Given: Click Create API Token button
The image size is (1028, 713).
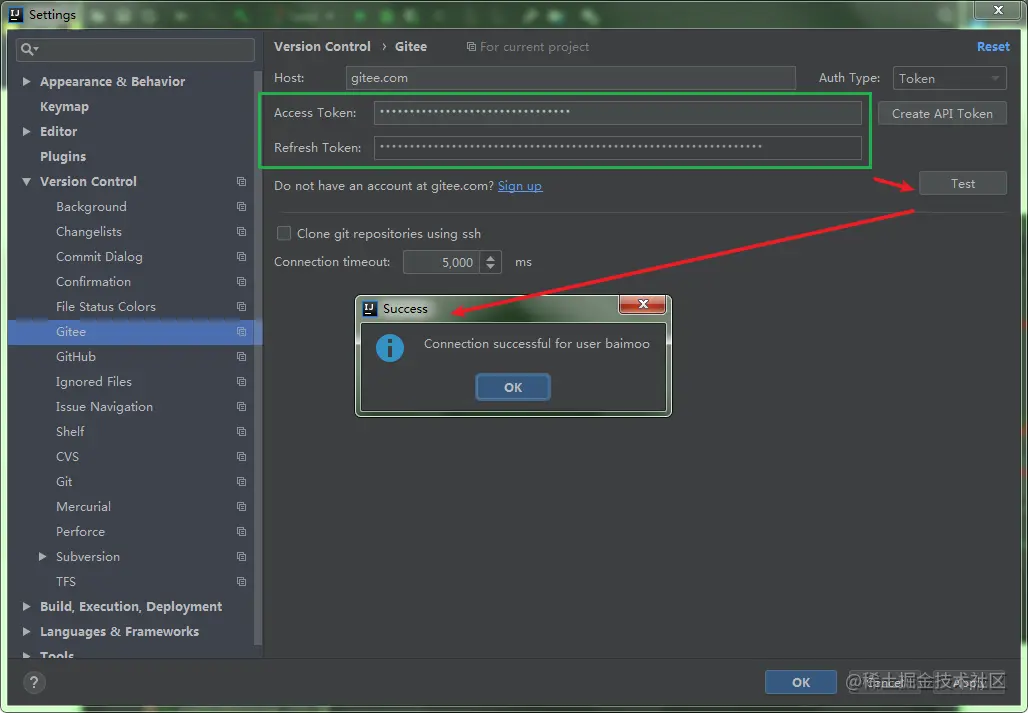Looking at the screenshot, I should [942, 113].
